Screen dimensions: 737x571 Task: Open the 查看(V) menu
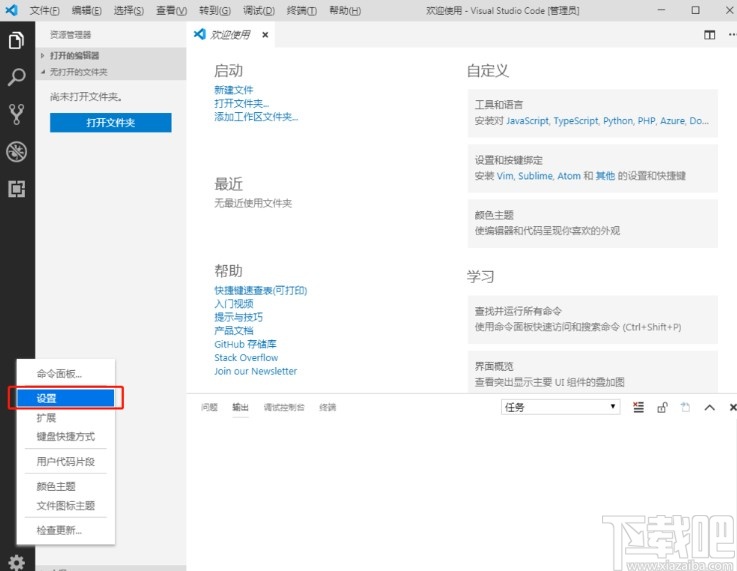point(172,10)
